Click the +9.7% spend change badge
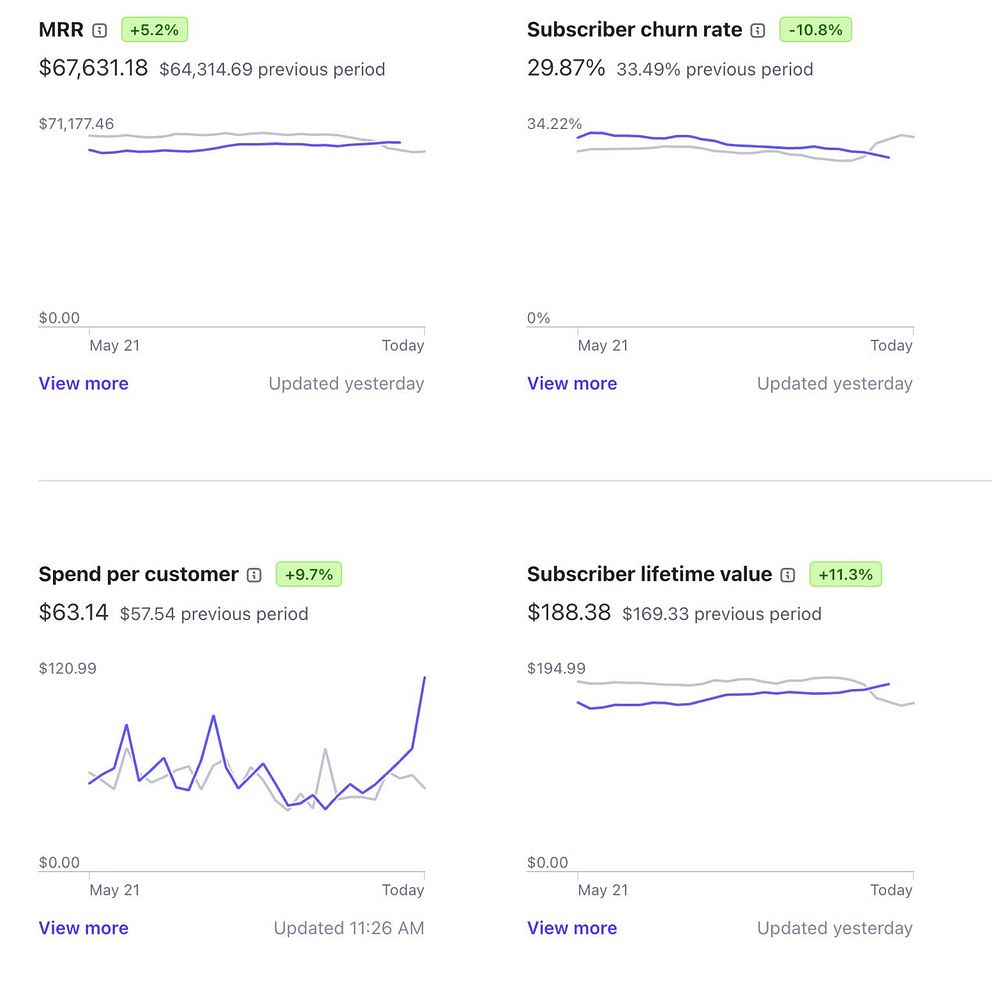This screenshot has width=992, height=1000. click(x=309, y=574)
